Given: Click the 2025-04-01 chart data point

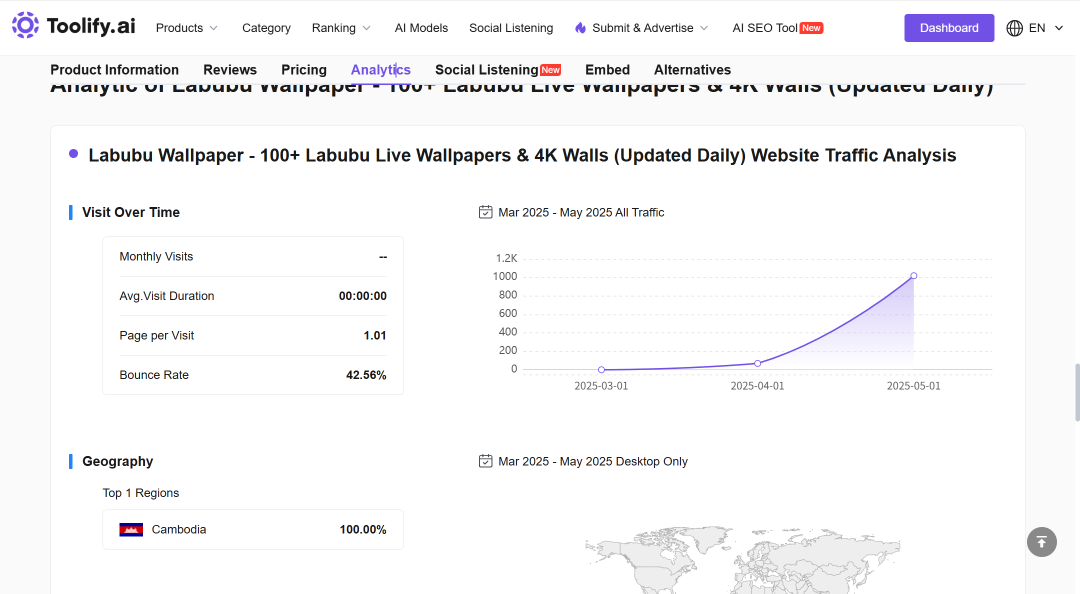Looking at the screenshot, I should (x=758, y=363).
